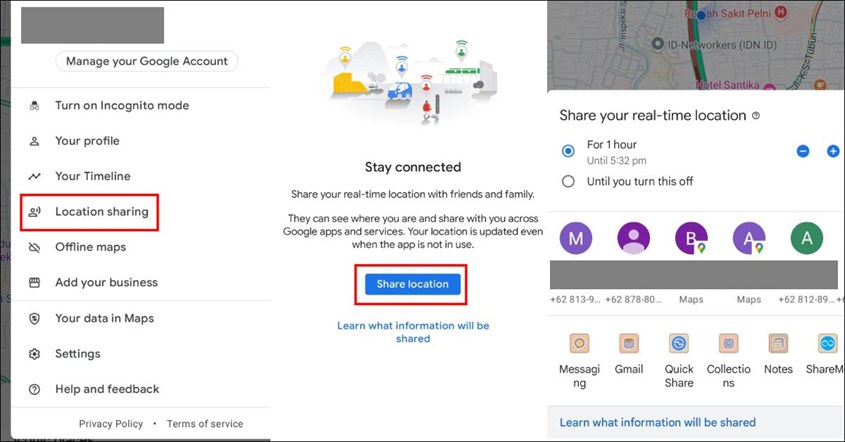Choose the Notes app icon
Image resolution: width=845 pixels, height=442 pixels.
(x=778, y=344)
